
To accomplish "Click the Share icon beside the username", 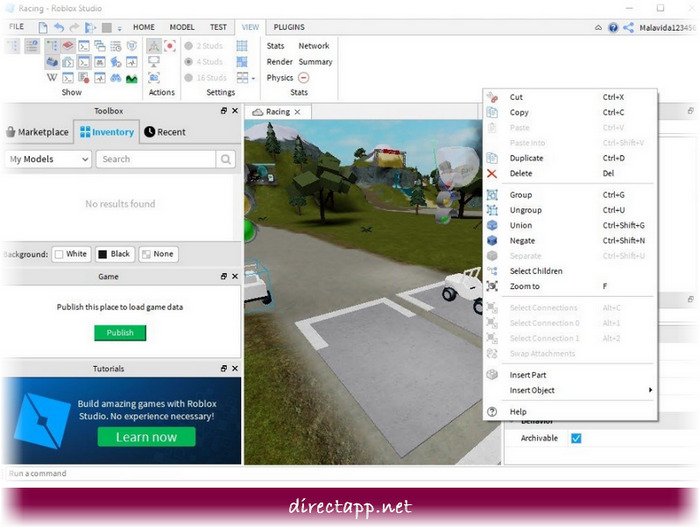I will click(x=629, y=28).
